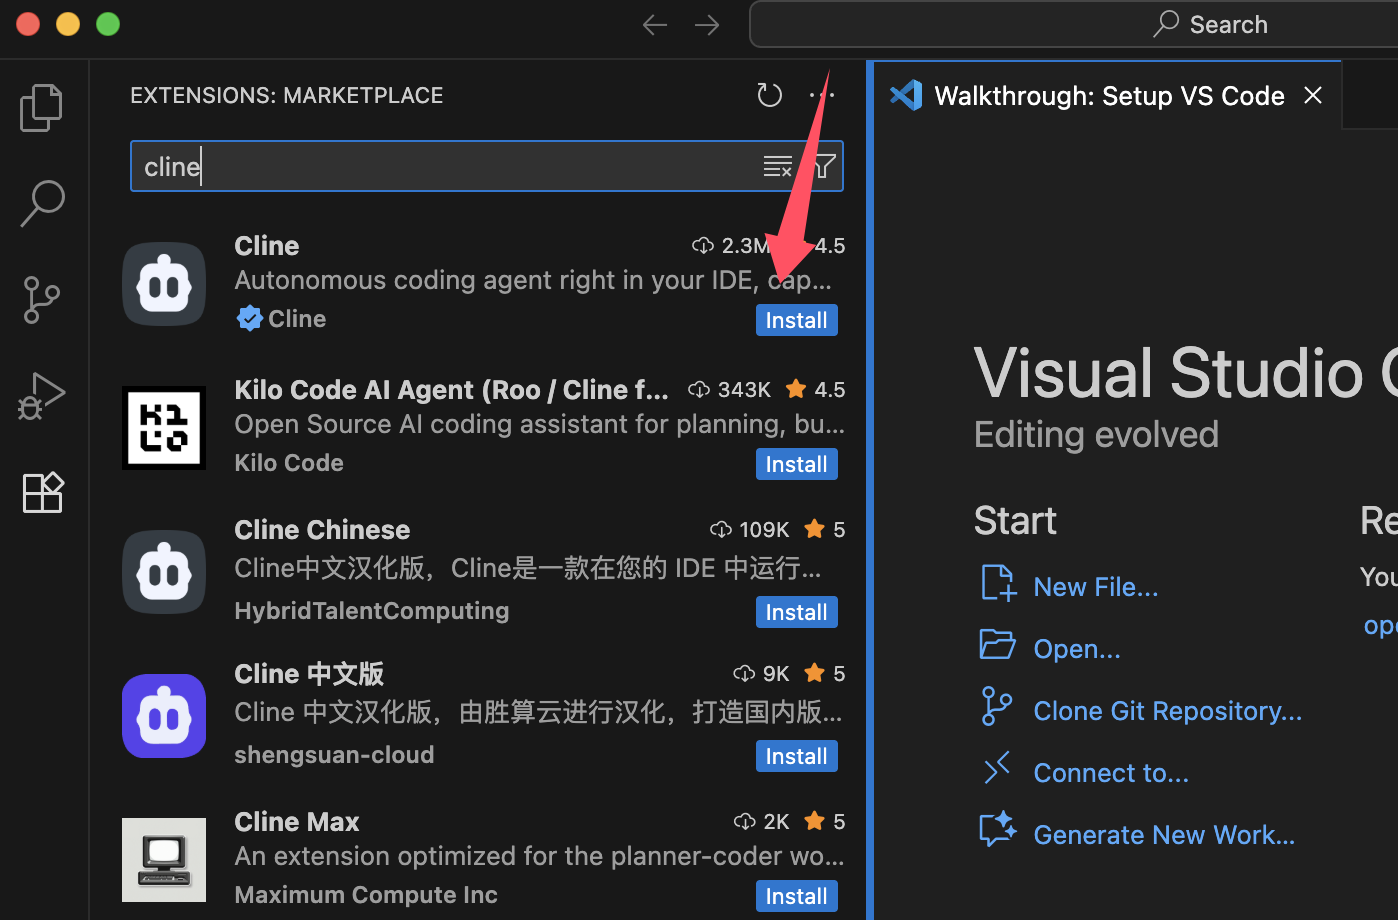Click the green macOS fullscreen button
Screen dimensions: 1398x920
[x=108, y=24]
